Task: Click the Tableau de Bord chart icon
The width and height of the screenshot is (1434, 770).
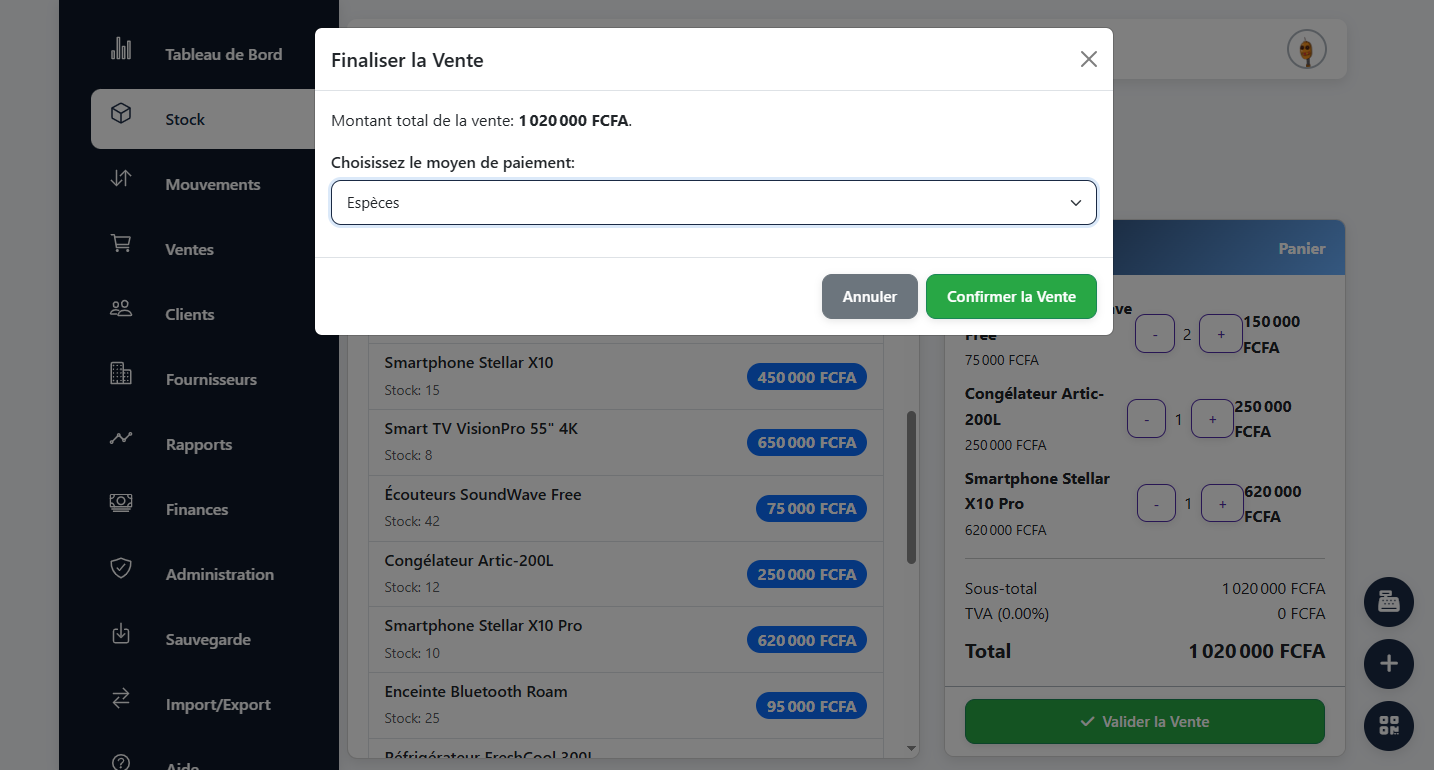Action: (121, 49)
